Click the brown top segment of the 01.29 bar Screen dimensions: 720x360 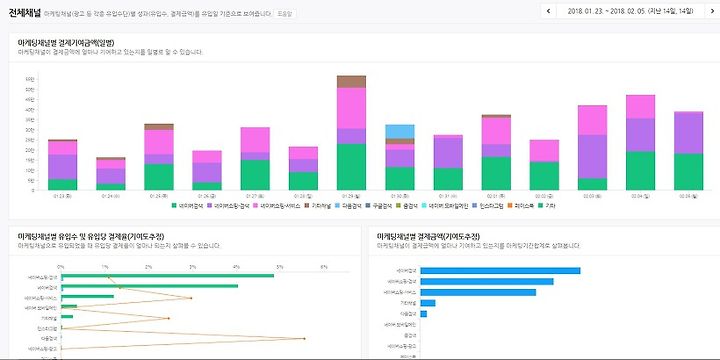point(351,82)
